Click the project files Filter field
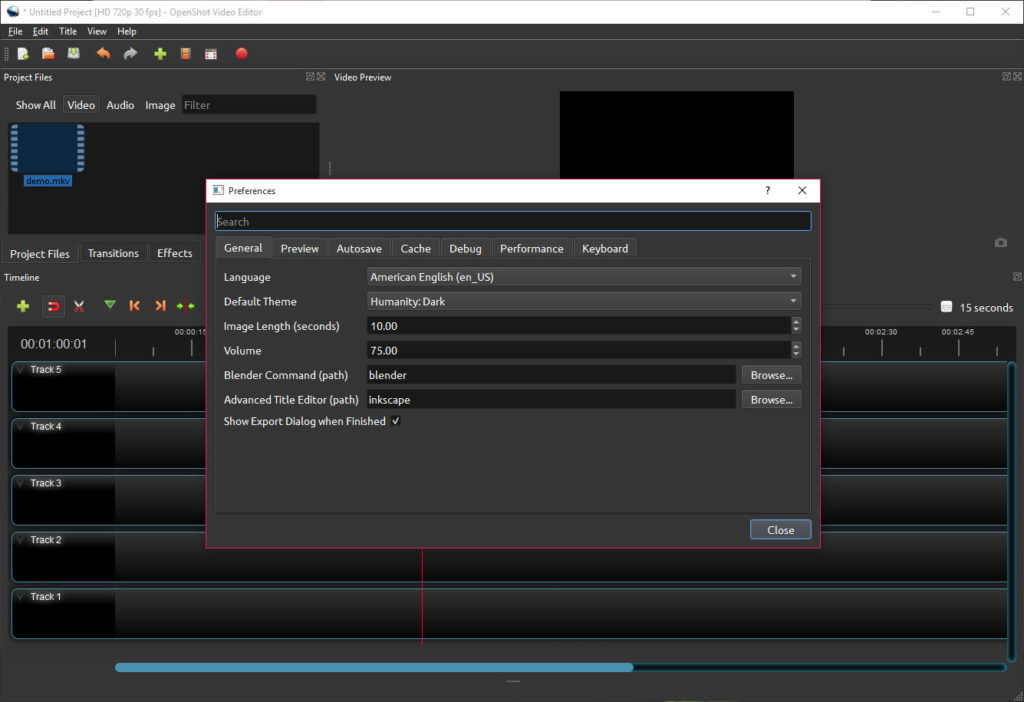Viewport: 1024px width, 702px height. coord(249,105)
